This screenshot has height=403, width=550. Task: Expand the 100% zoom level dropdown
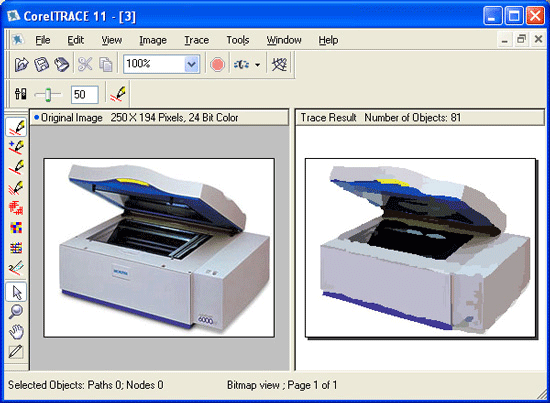(x=192, y=64)
